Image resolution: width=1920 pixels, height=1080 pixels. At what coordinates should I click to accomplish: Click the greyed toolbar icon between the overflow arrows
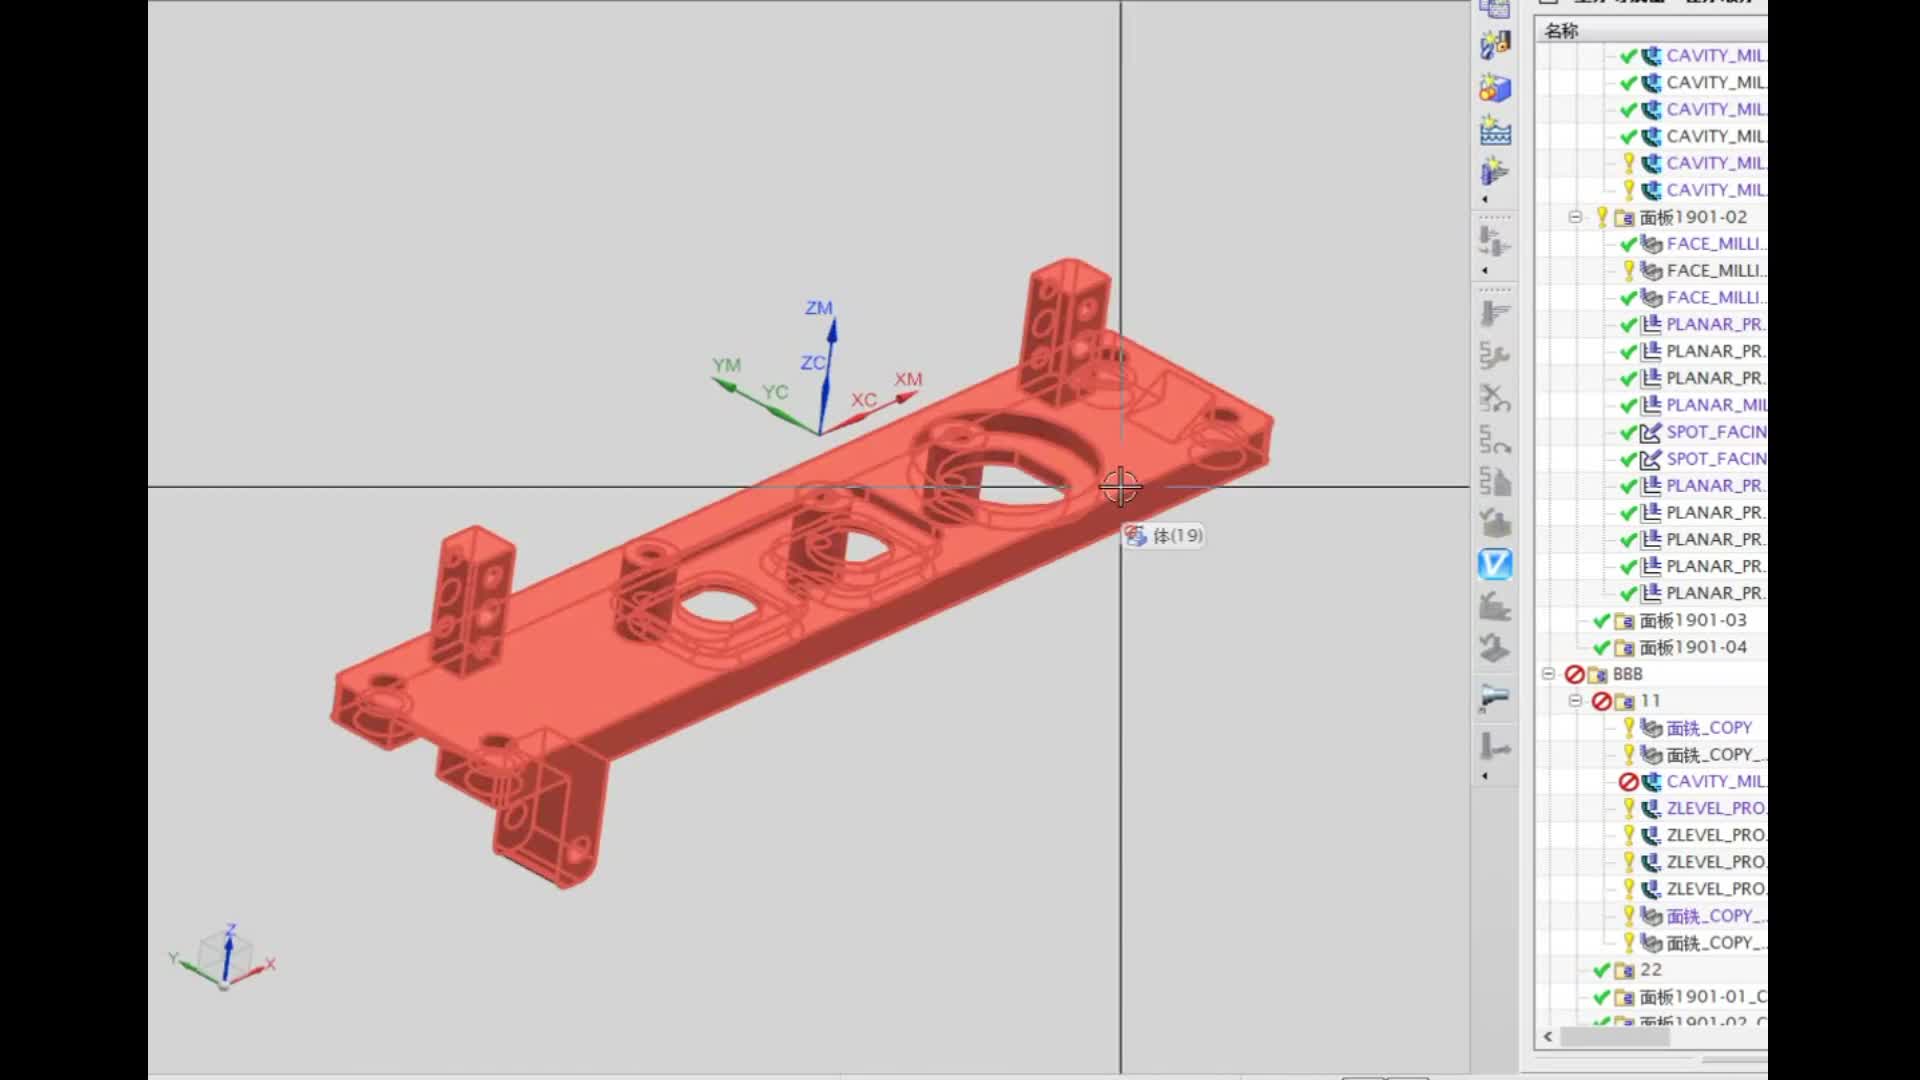pos(1495,242)
